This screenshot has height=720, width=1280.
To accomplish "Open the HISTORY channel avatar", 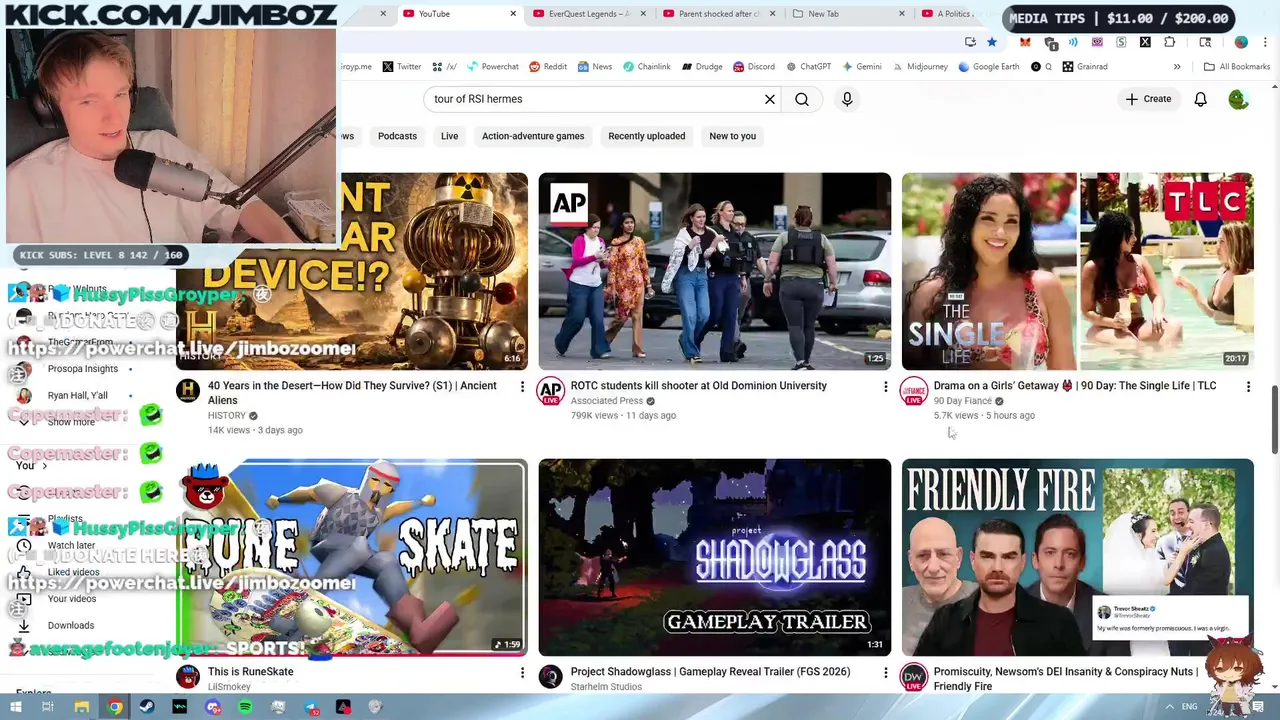I will pyautogui.click(x=188, y=390).
